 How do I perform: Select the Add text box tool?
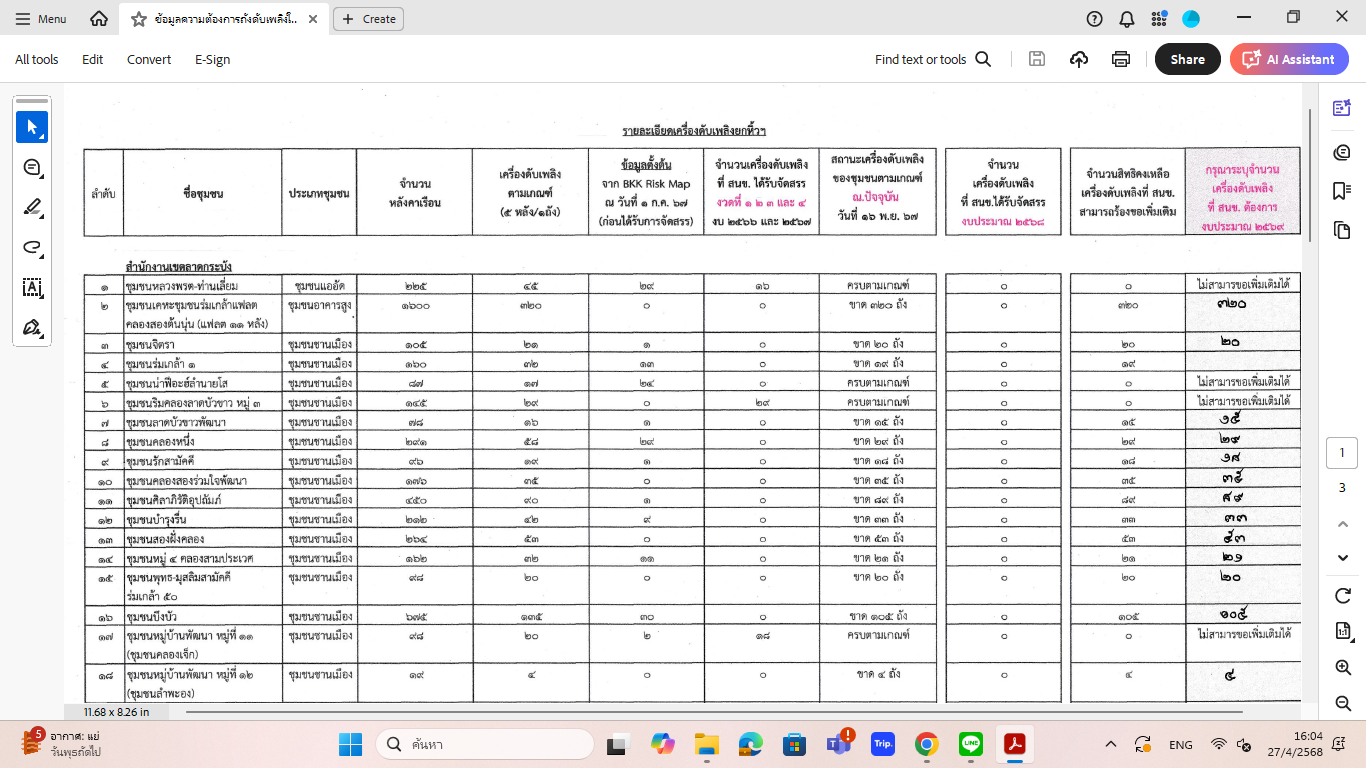32,287
